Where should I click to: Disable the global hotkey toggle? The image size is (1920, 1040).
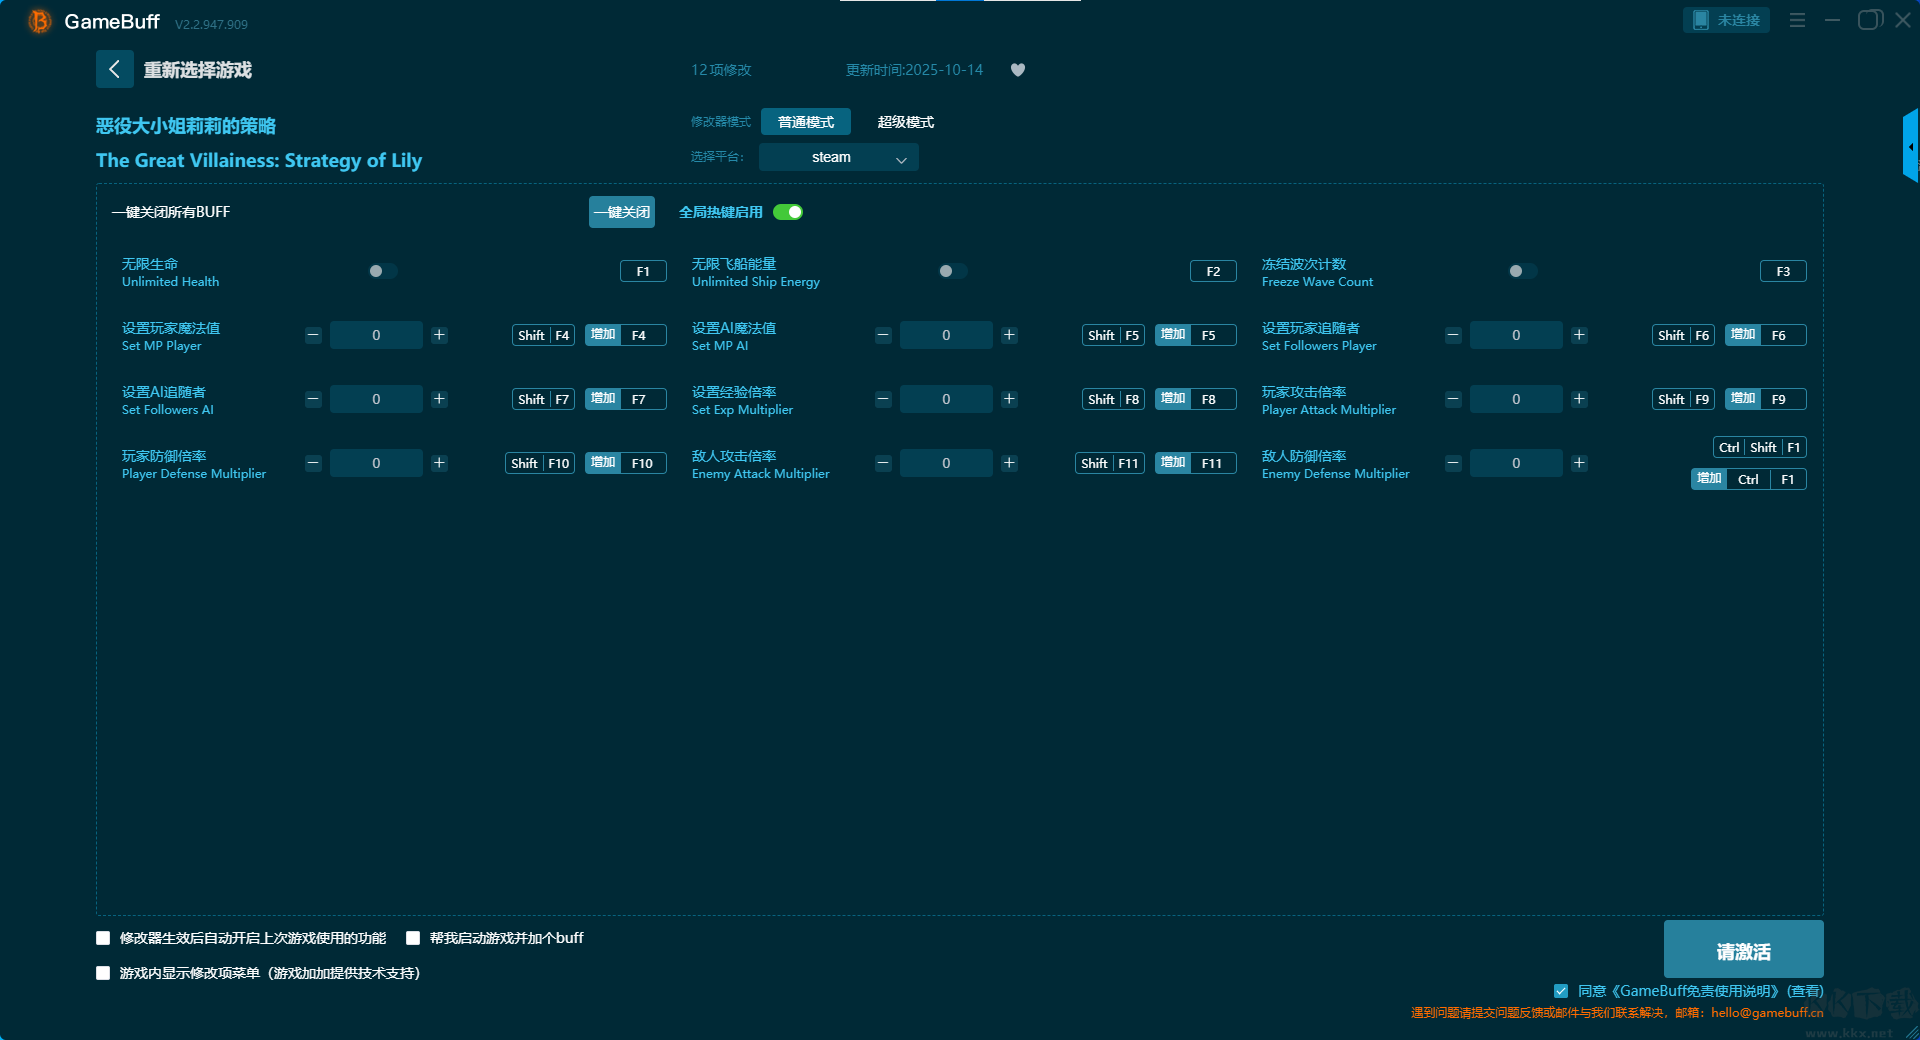[x=788, y=212]
